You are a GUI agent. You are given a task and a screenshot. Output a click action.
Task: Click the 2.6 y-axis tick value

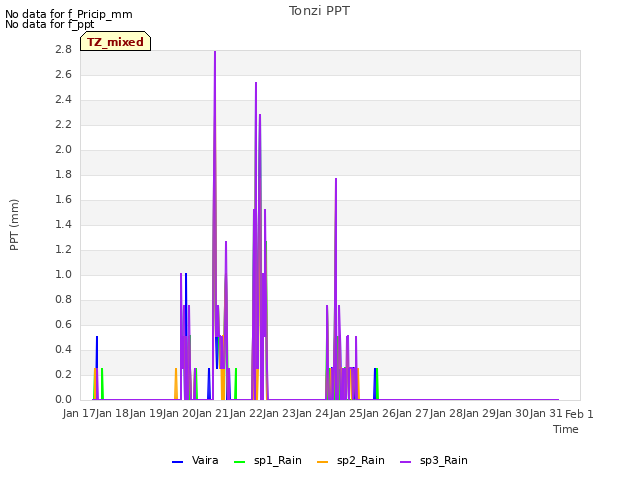tap(63, 75)
